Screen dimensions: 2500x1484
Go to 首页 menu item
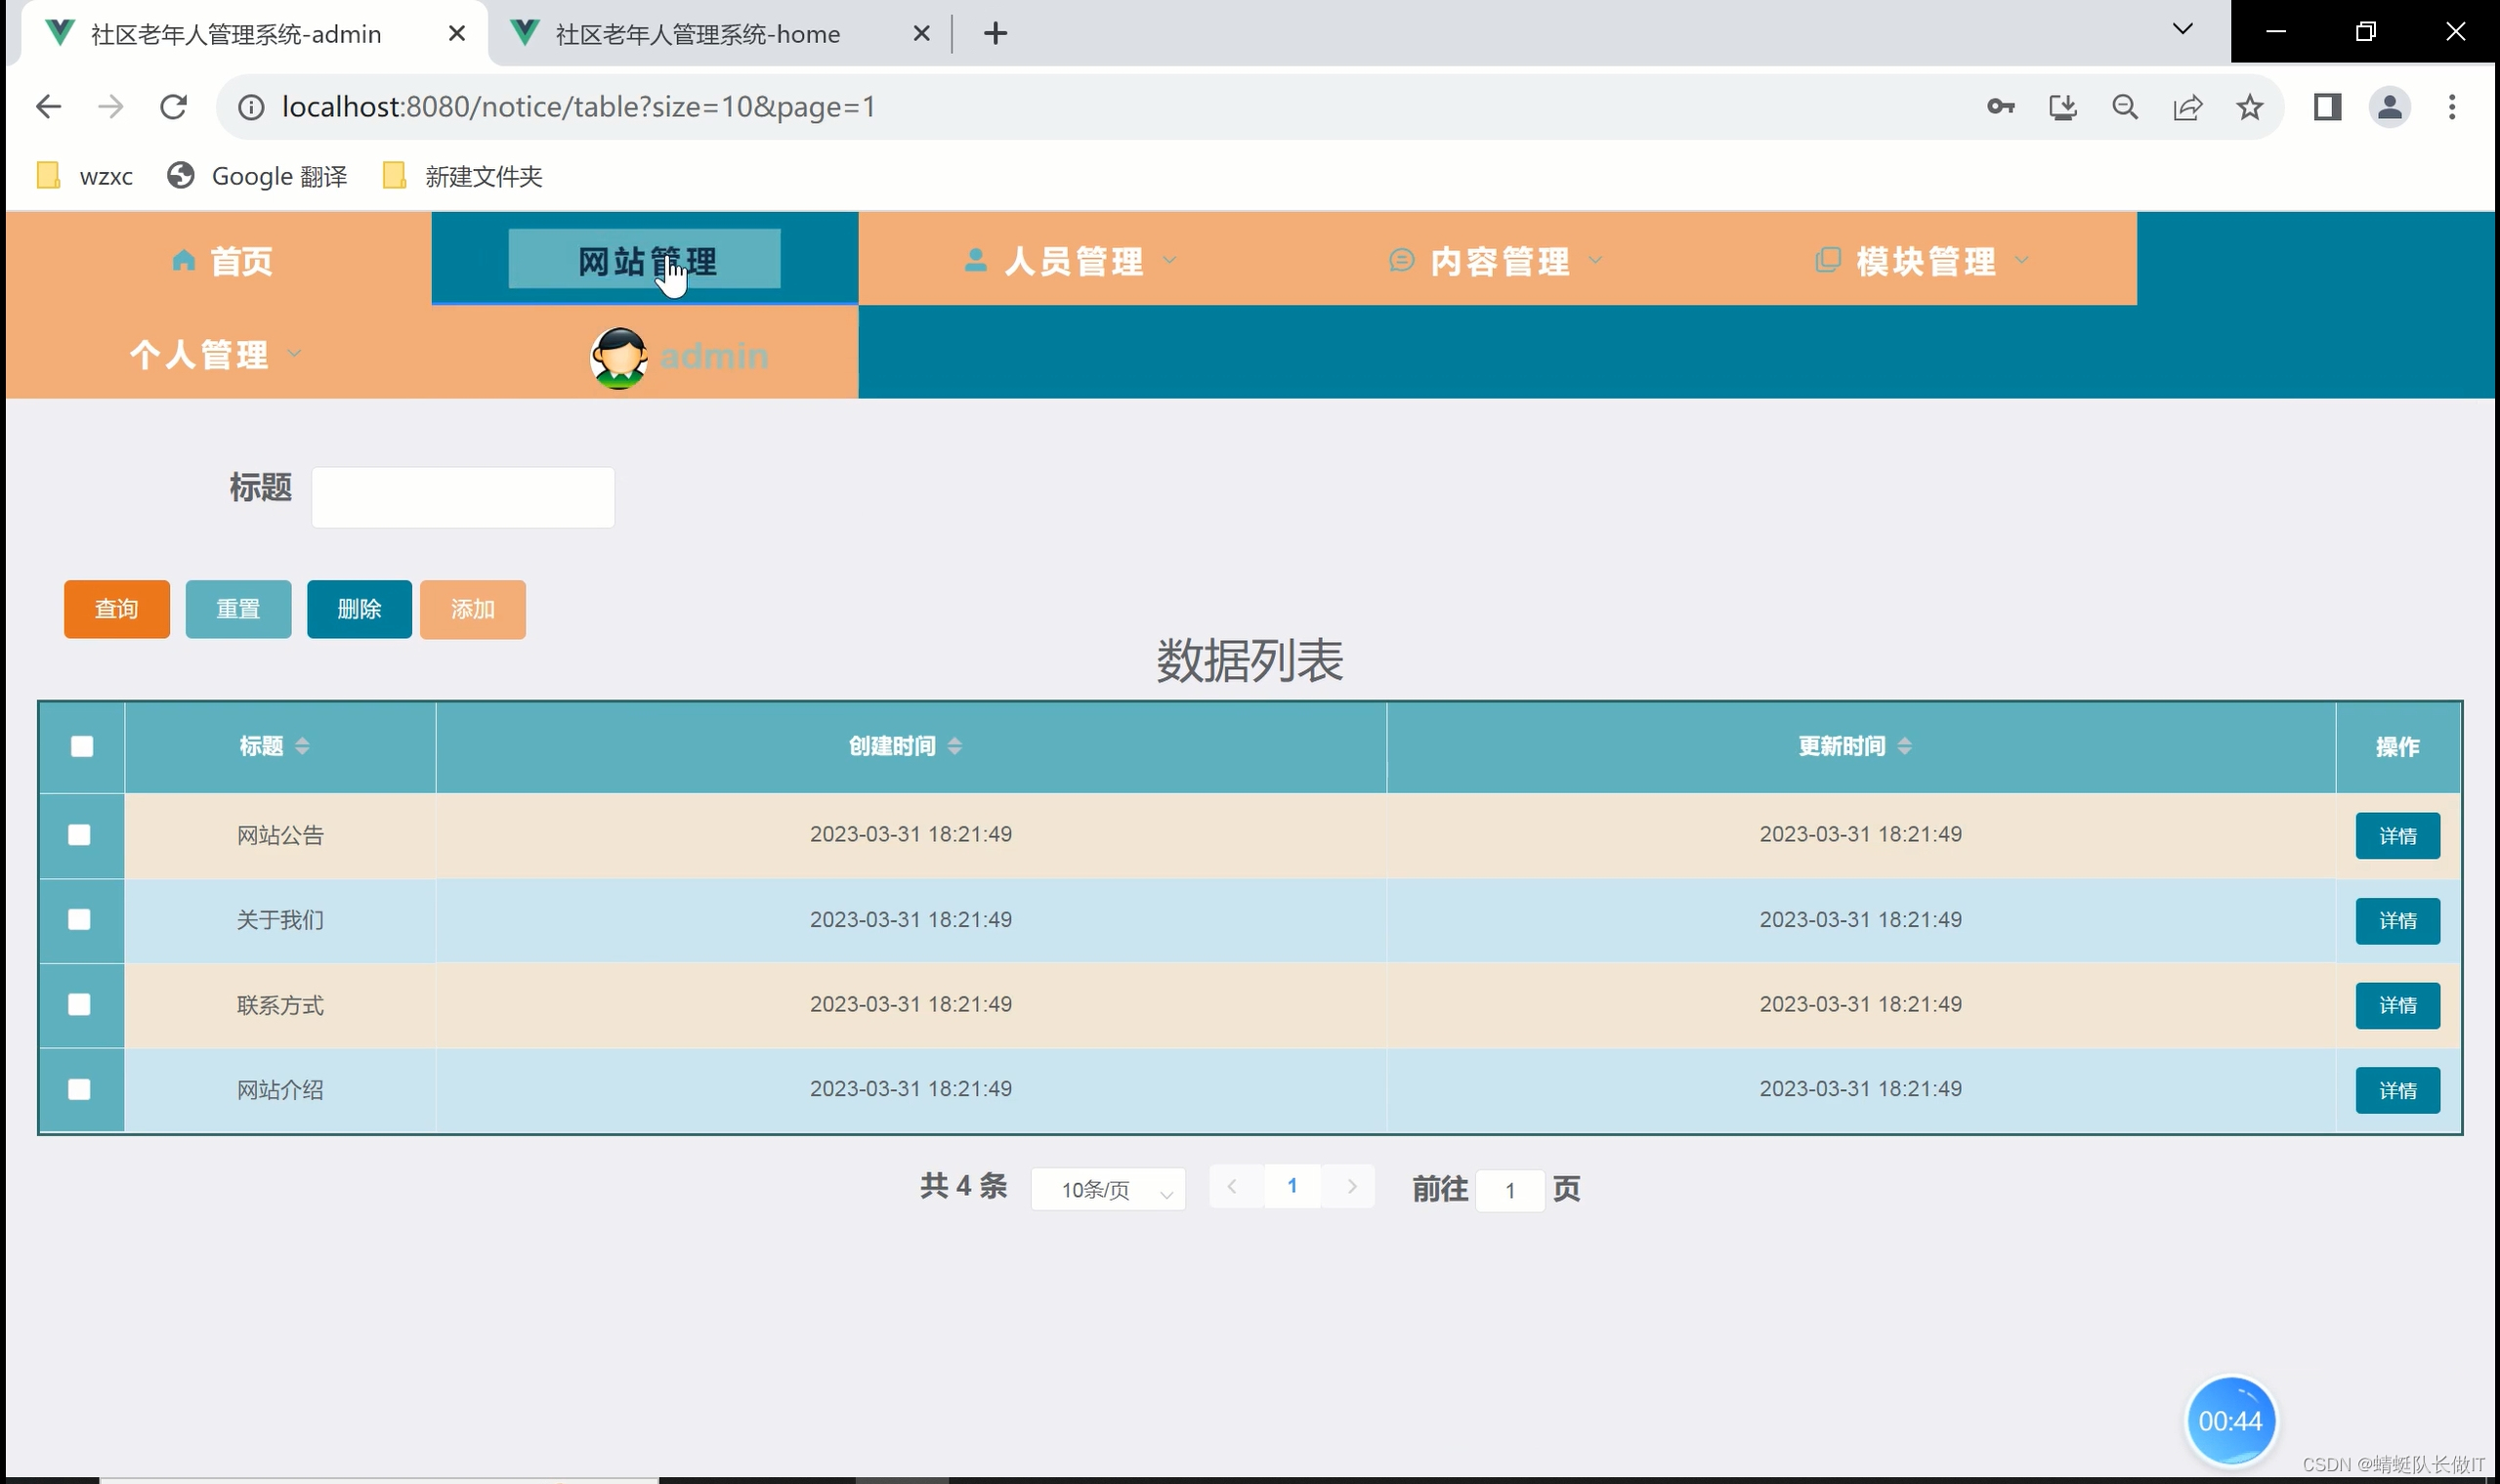click(x=222, y=261)
